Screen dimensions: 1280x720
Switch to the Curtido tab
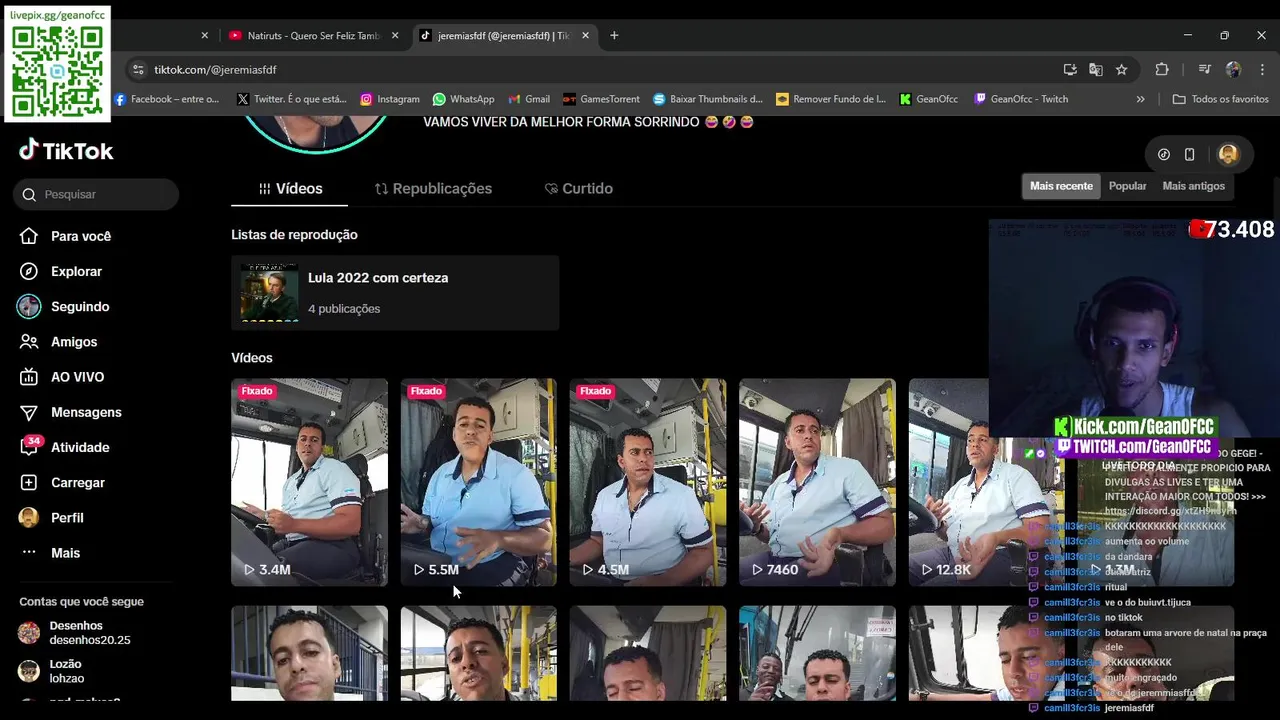(579, 188)
